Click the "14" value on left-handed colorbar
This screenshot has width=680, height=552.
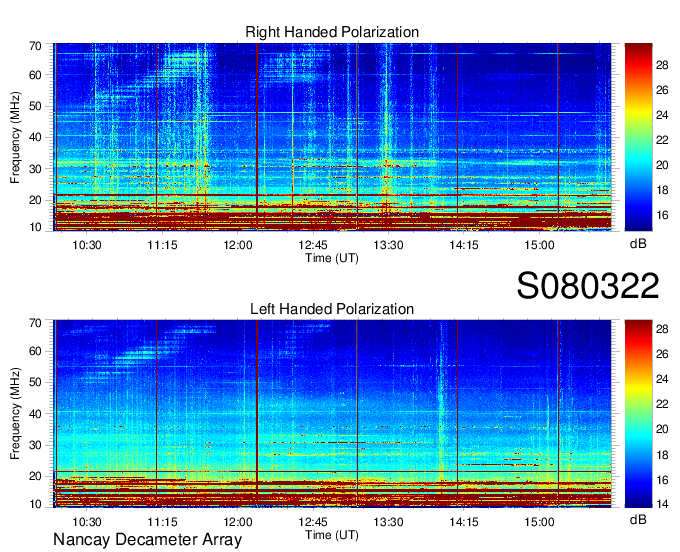click(662, 505)
